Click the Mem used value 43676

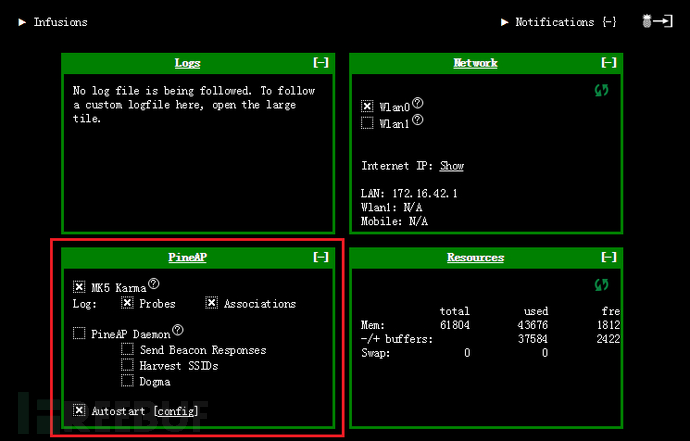pyautogui.click(x=533, y=325)
